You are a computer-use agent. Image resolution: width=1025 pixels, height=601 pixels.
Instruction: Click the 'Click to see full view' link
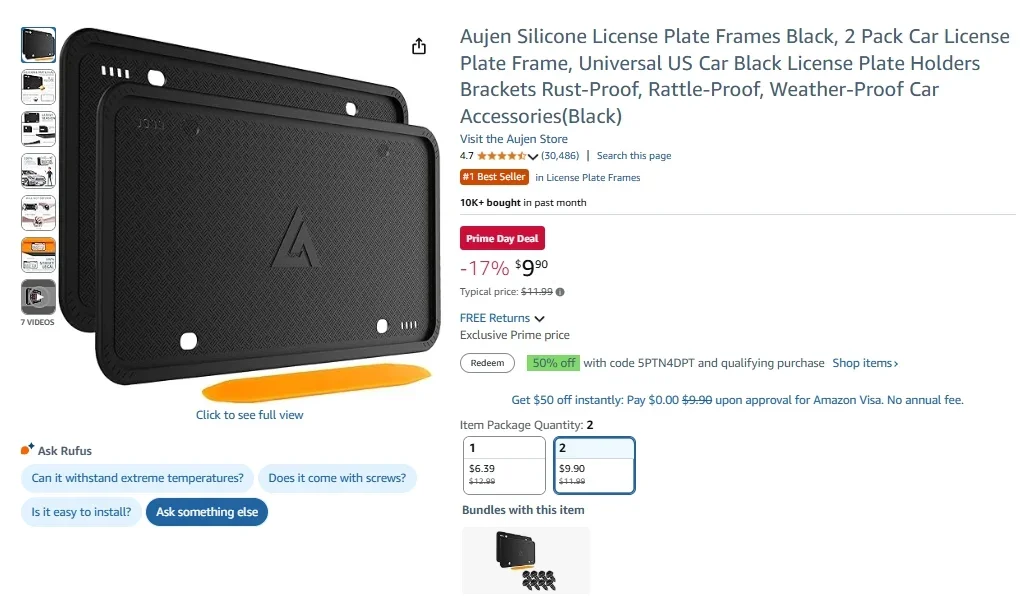tap(249, 414)
